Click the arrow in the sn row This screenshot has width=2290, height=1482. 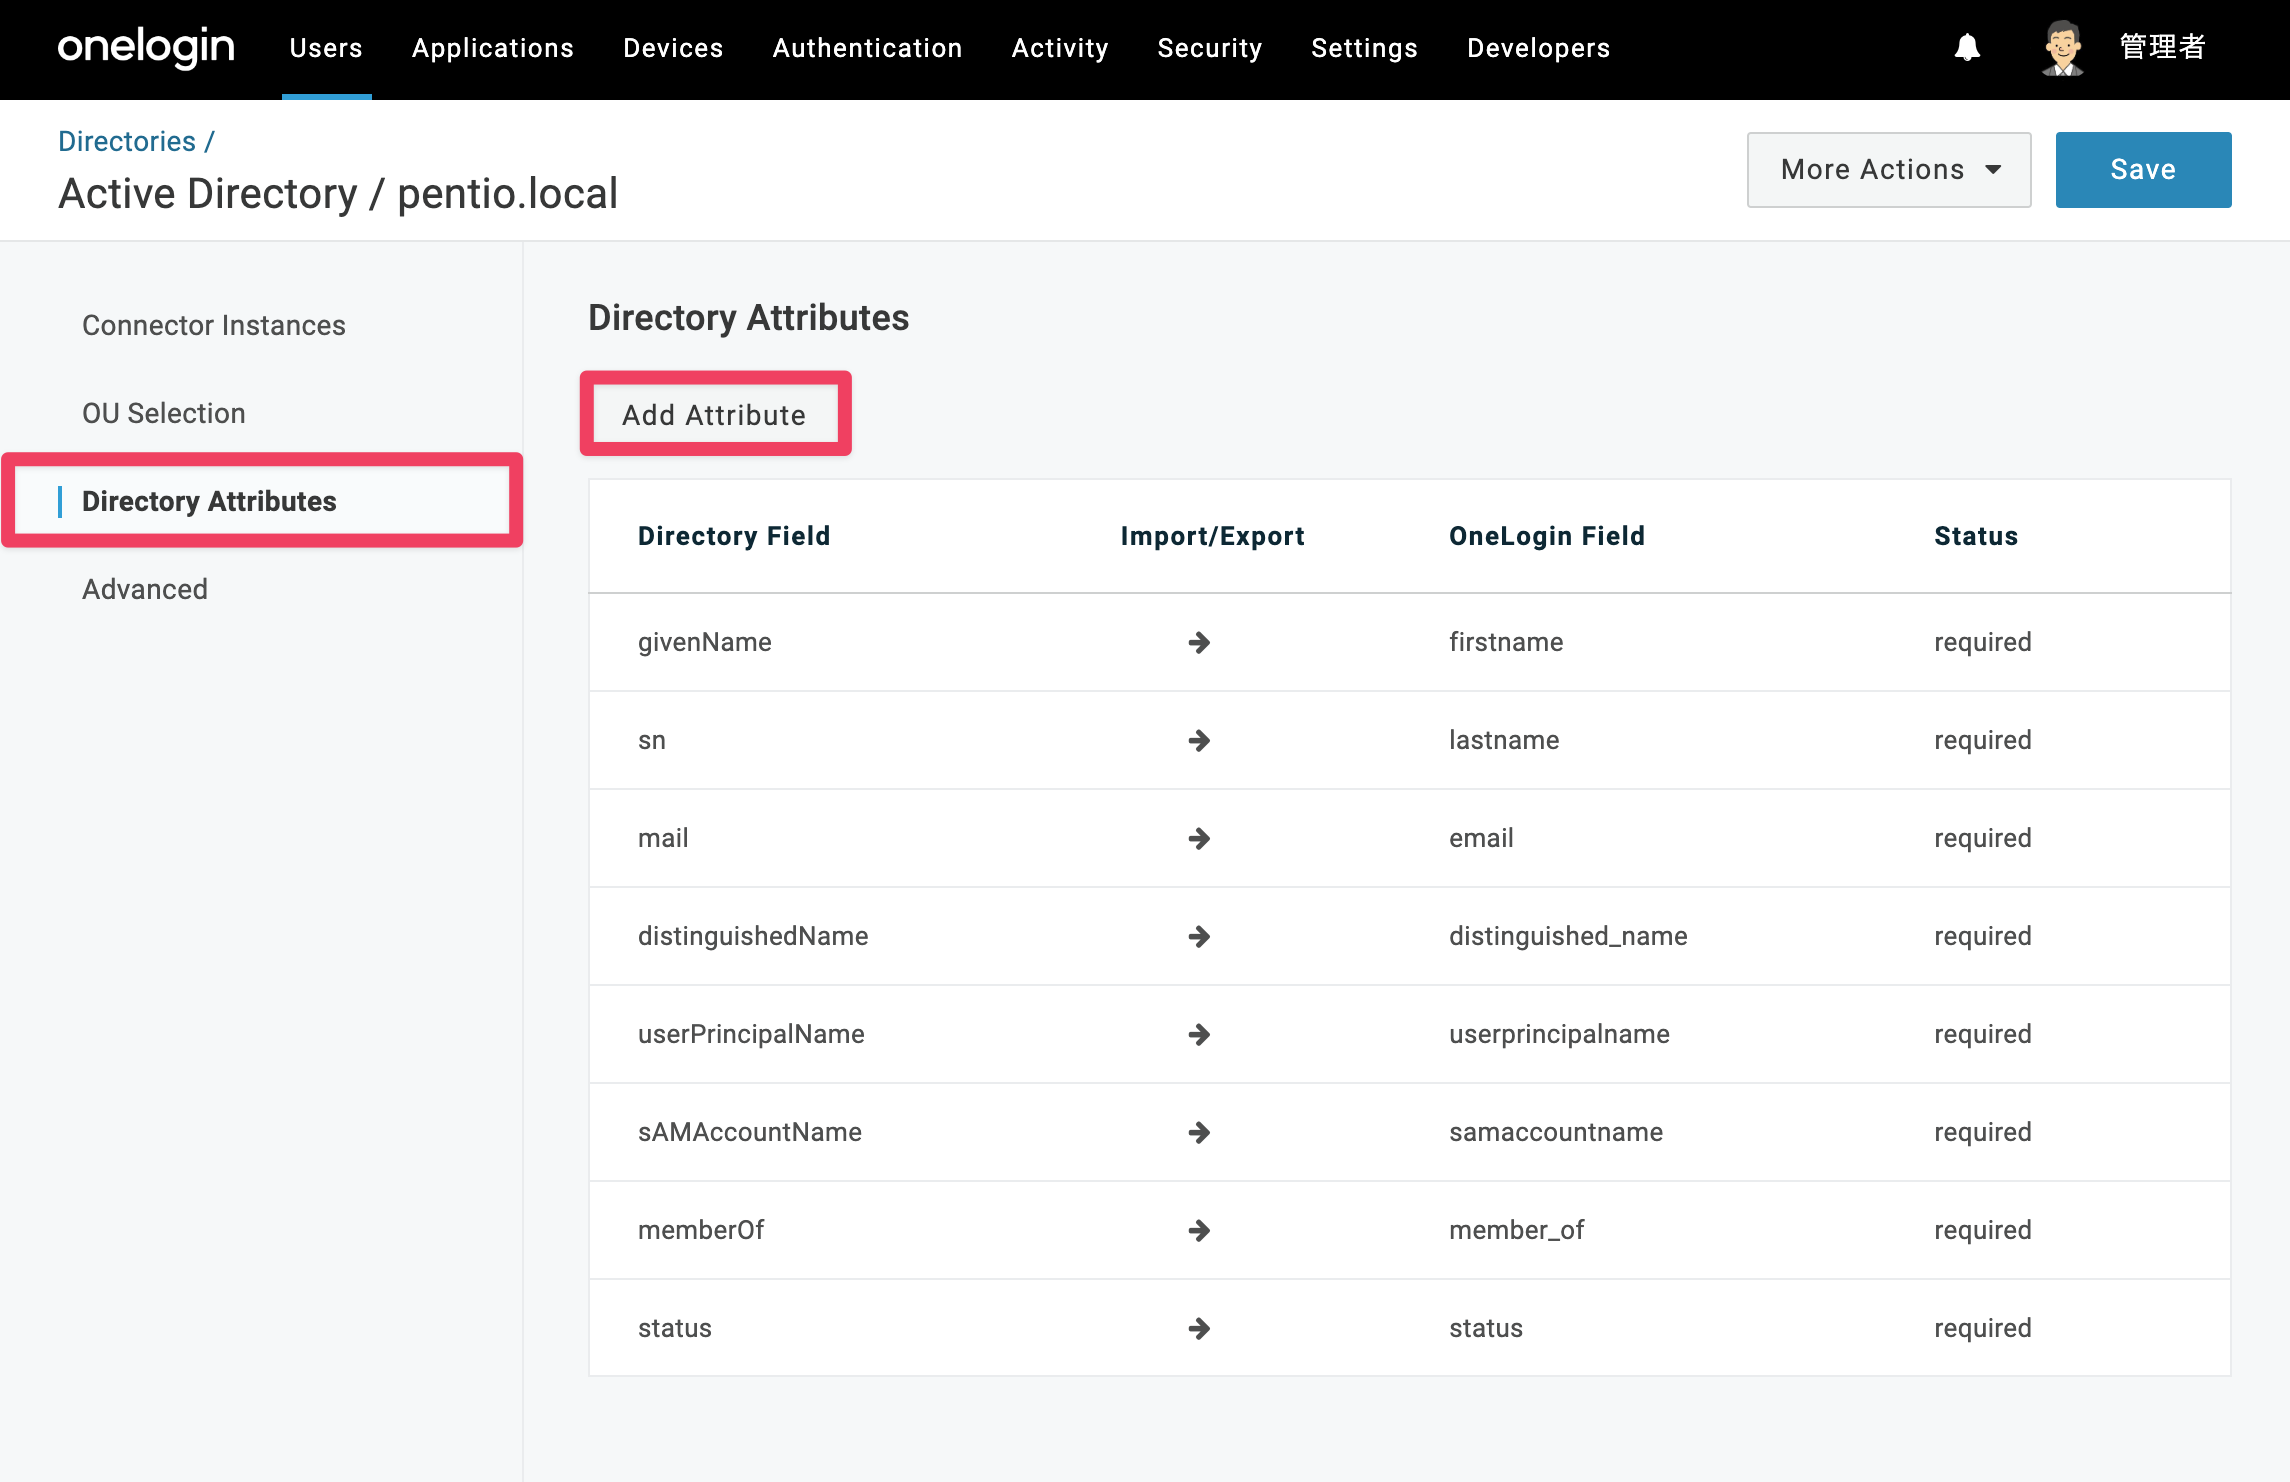1199,740
